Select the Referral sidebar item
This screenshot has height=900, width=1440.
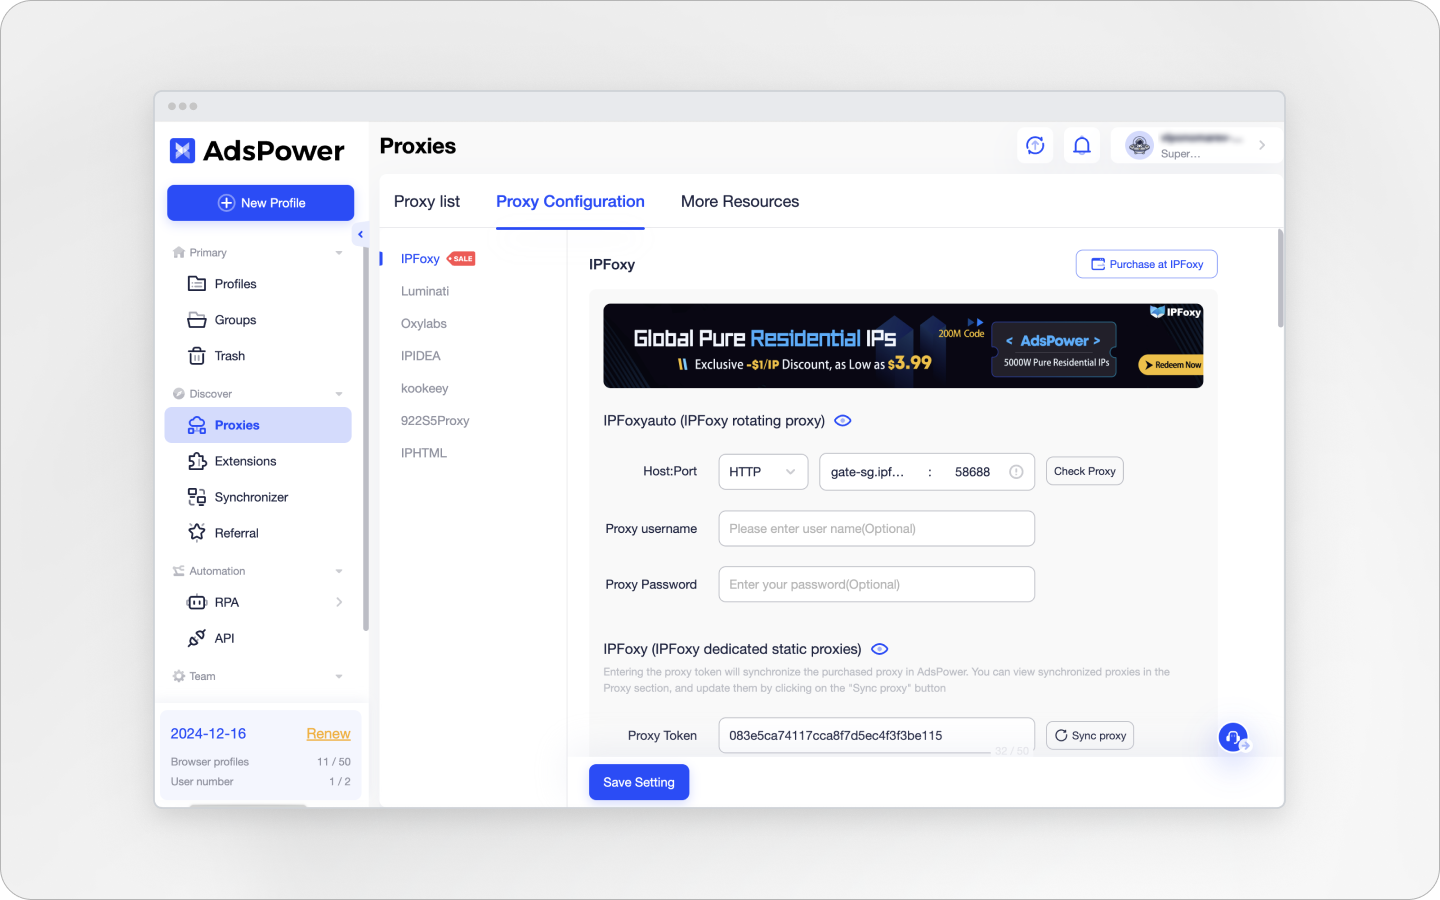(x=237, y=533)
